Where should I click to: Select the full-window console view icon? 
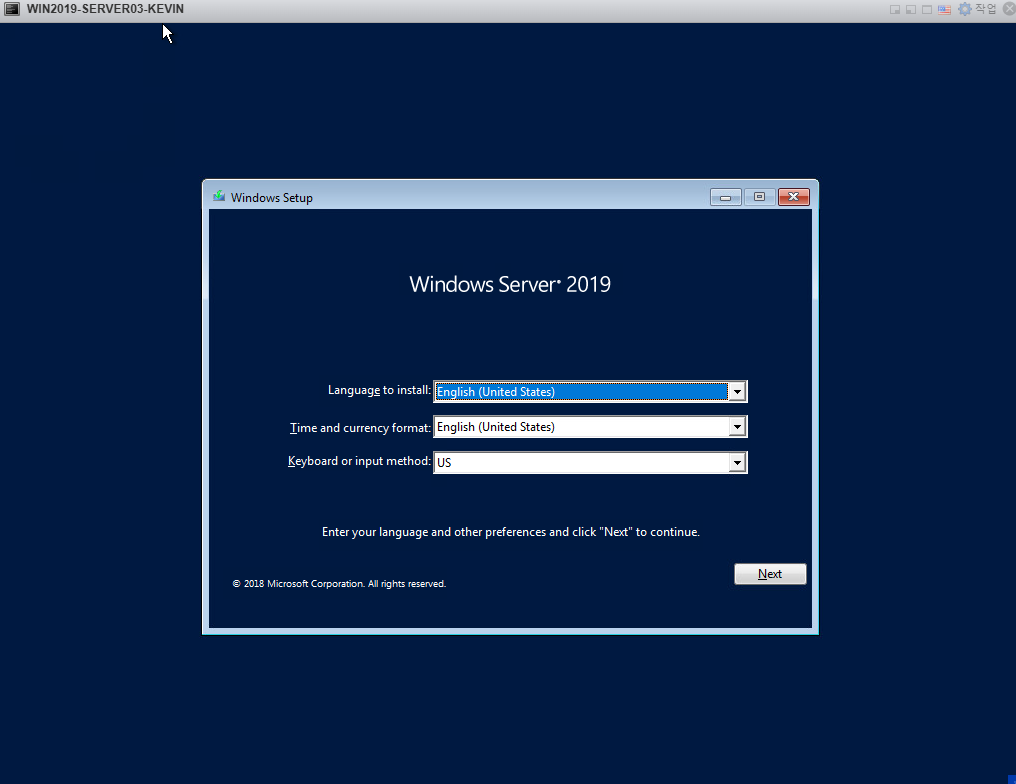(927, 10)
